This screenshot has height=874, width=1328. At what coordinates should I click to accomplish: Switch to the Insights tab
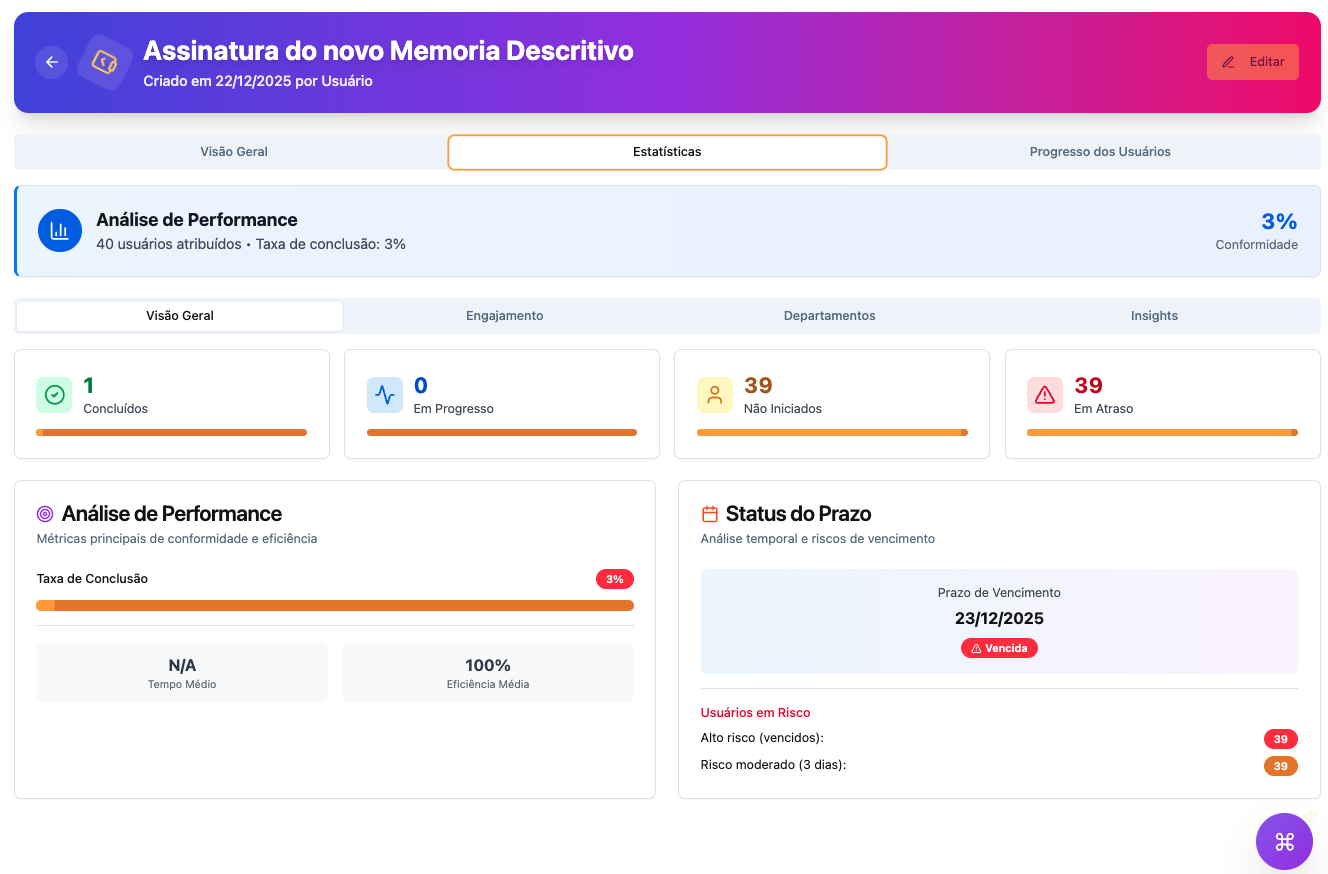(x=1154, y=316)
